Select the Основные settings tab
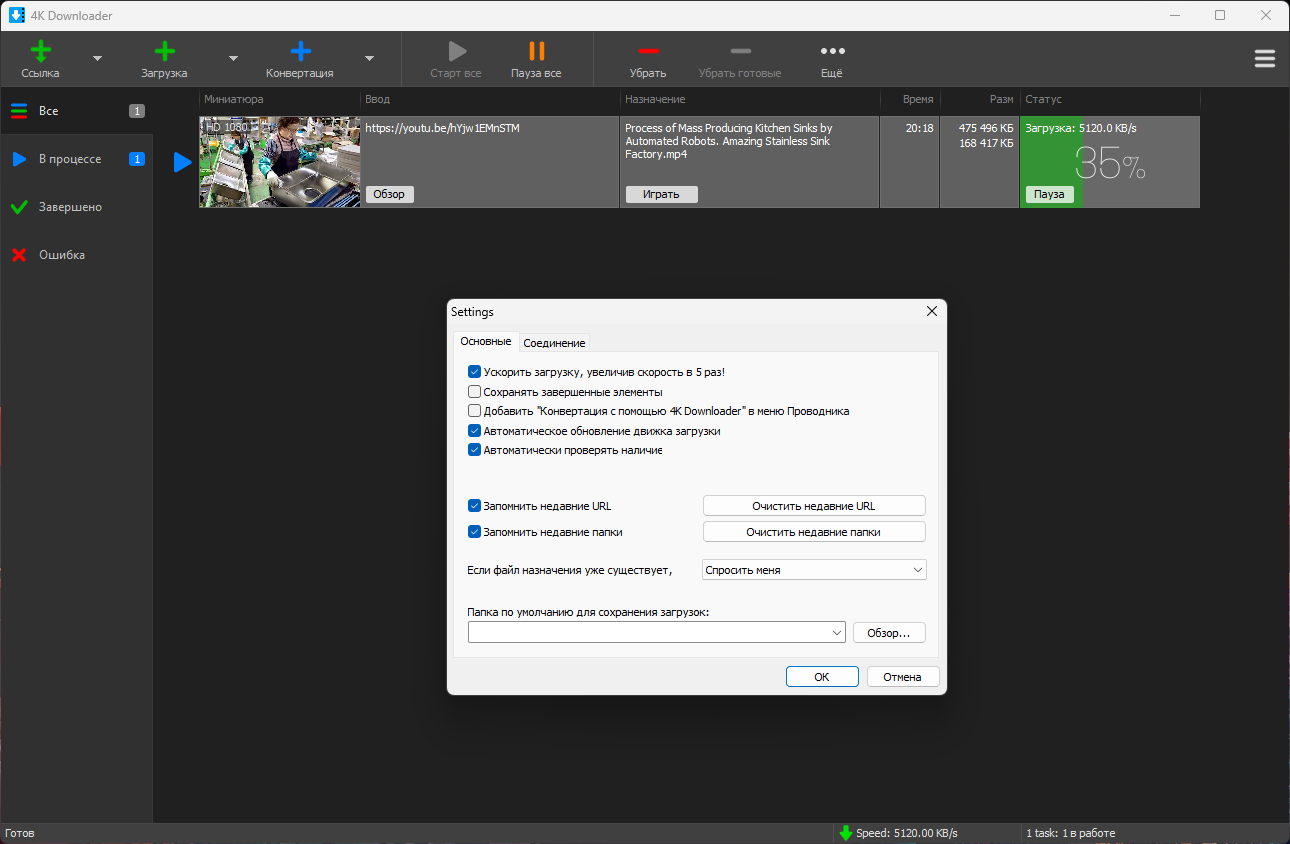This screenshot has height=844, width=1290. click(x=486, y=341)
